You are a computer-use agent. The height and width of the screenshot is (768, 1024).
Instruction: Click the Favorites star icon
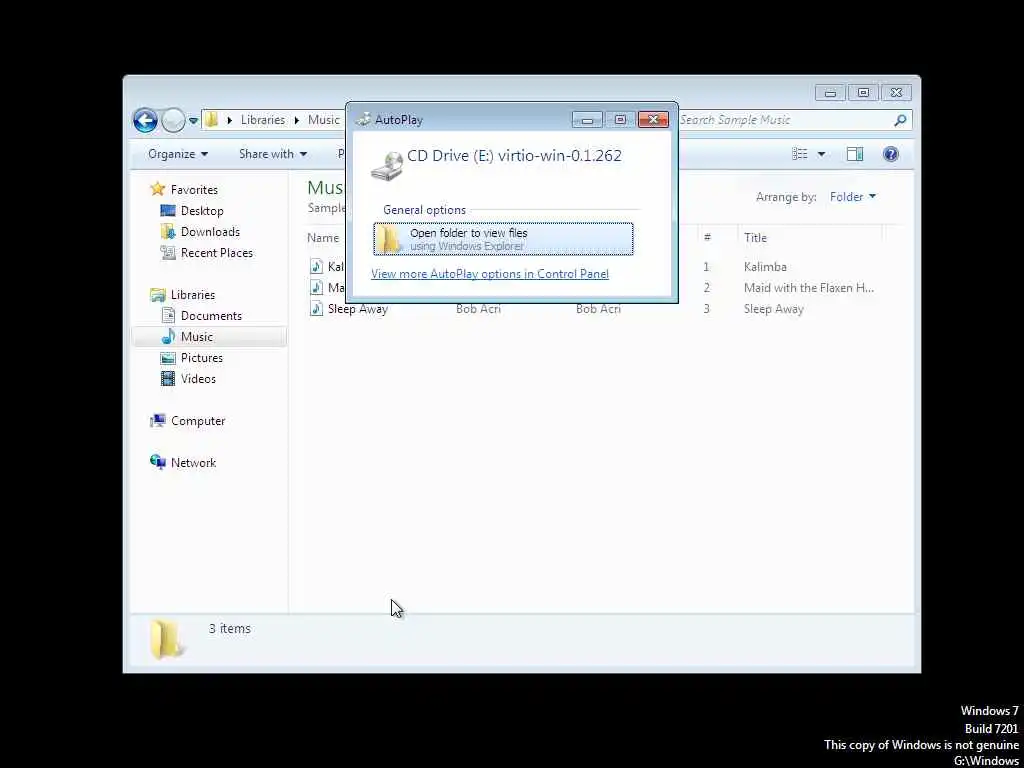[x=157, y=189]
